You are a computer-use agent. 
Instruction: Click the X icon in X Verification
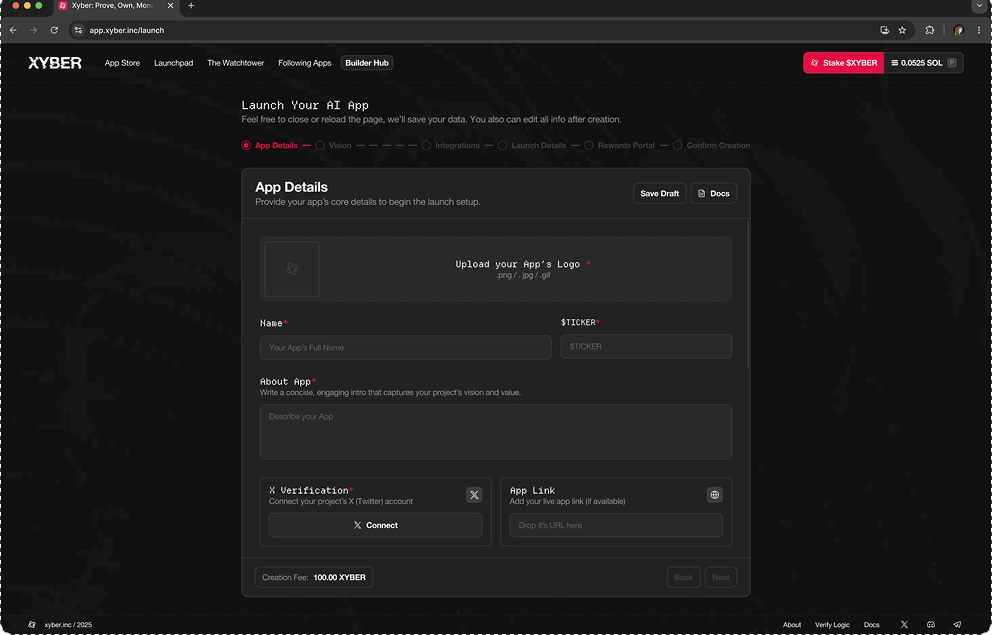(x=474, y=495)
